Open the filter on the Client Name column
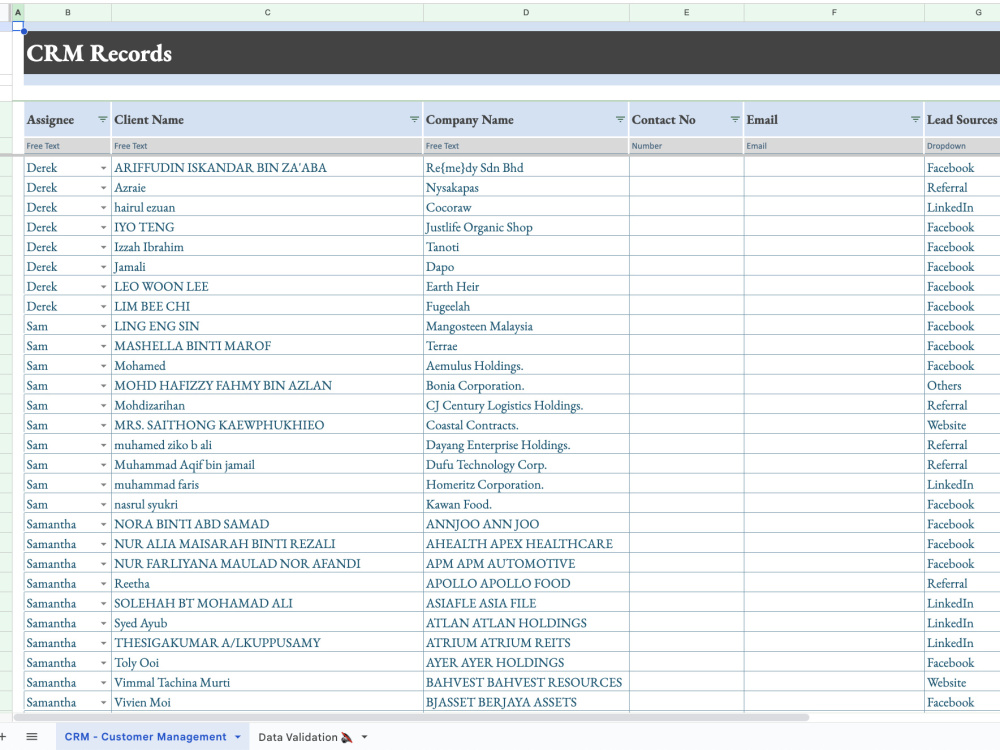Screen dimensions: 1000x750 click(x=414, y=119)
